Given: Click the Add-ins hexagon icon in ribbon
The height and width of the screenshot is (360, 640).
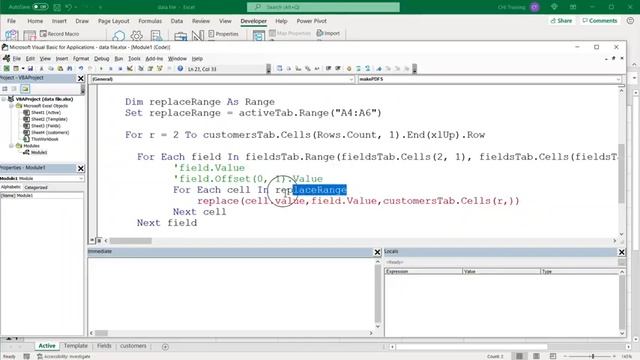Looking at the screenshot, I should [119, 36].
